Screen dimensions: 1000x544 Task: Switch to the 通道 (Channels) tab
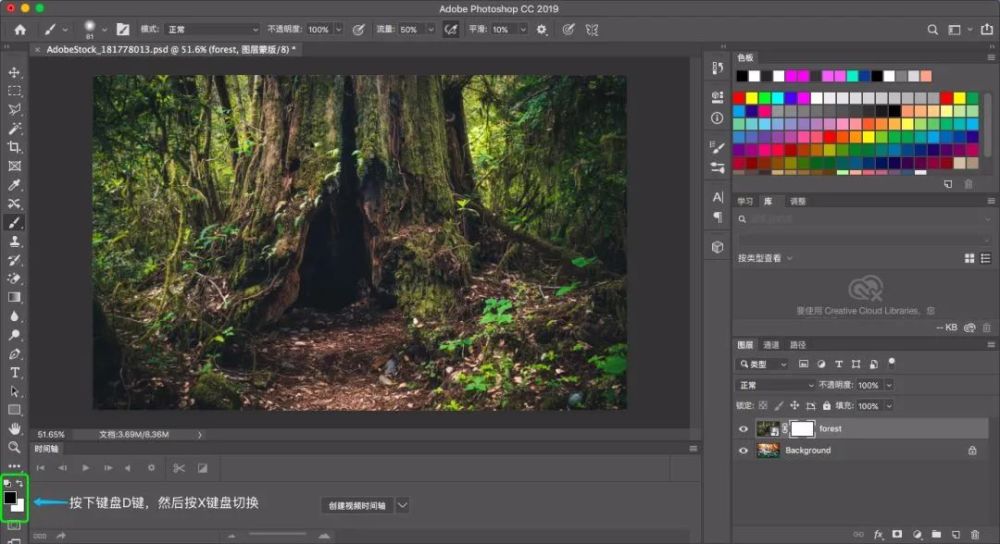click(x=771, y=345)
